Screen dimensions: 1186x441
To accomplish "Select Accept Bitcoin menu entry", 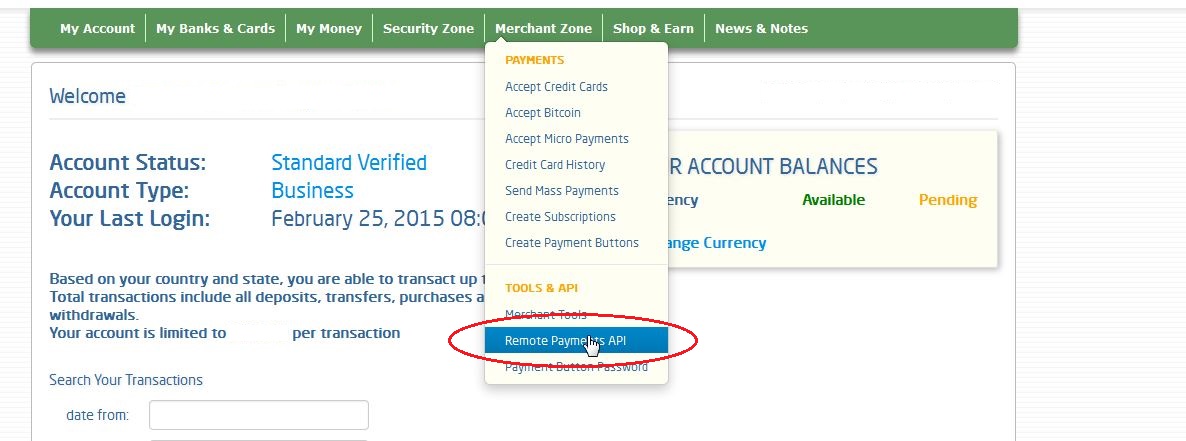I will click(542, 113).
